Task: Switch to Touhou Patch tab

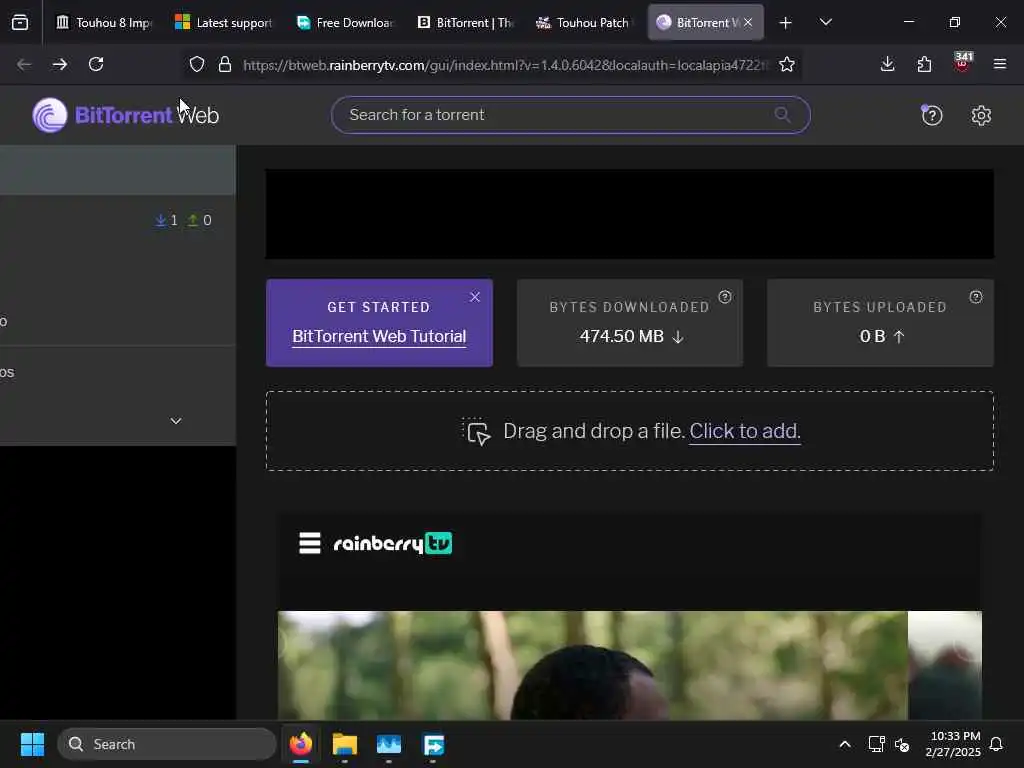Action: [585, 23]
